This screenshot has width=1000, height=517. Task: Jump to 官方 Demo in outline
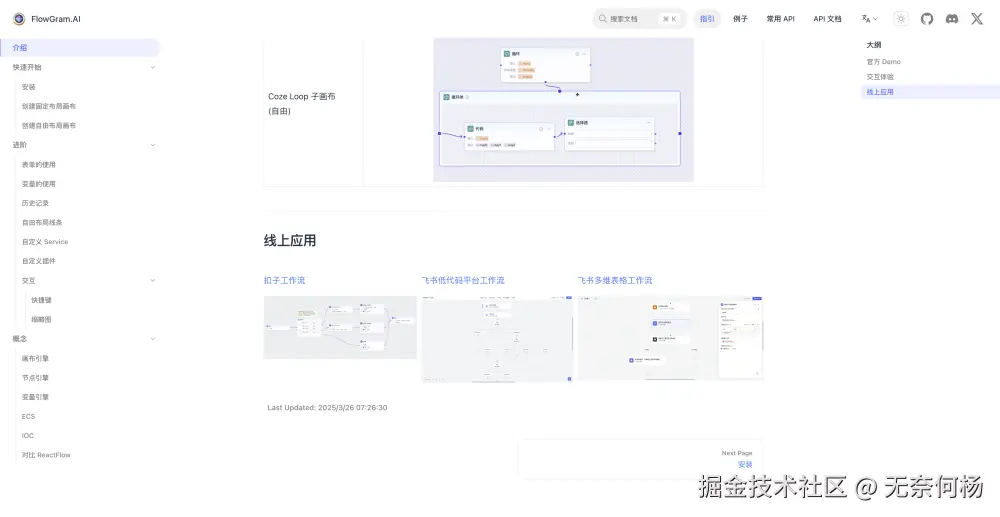pos(883,62)
